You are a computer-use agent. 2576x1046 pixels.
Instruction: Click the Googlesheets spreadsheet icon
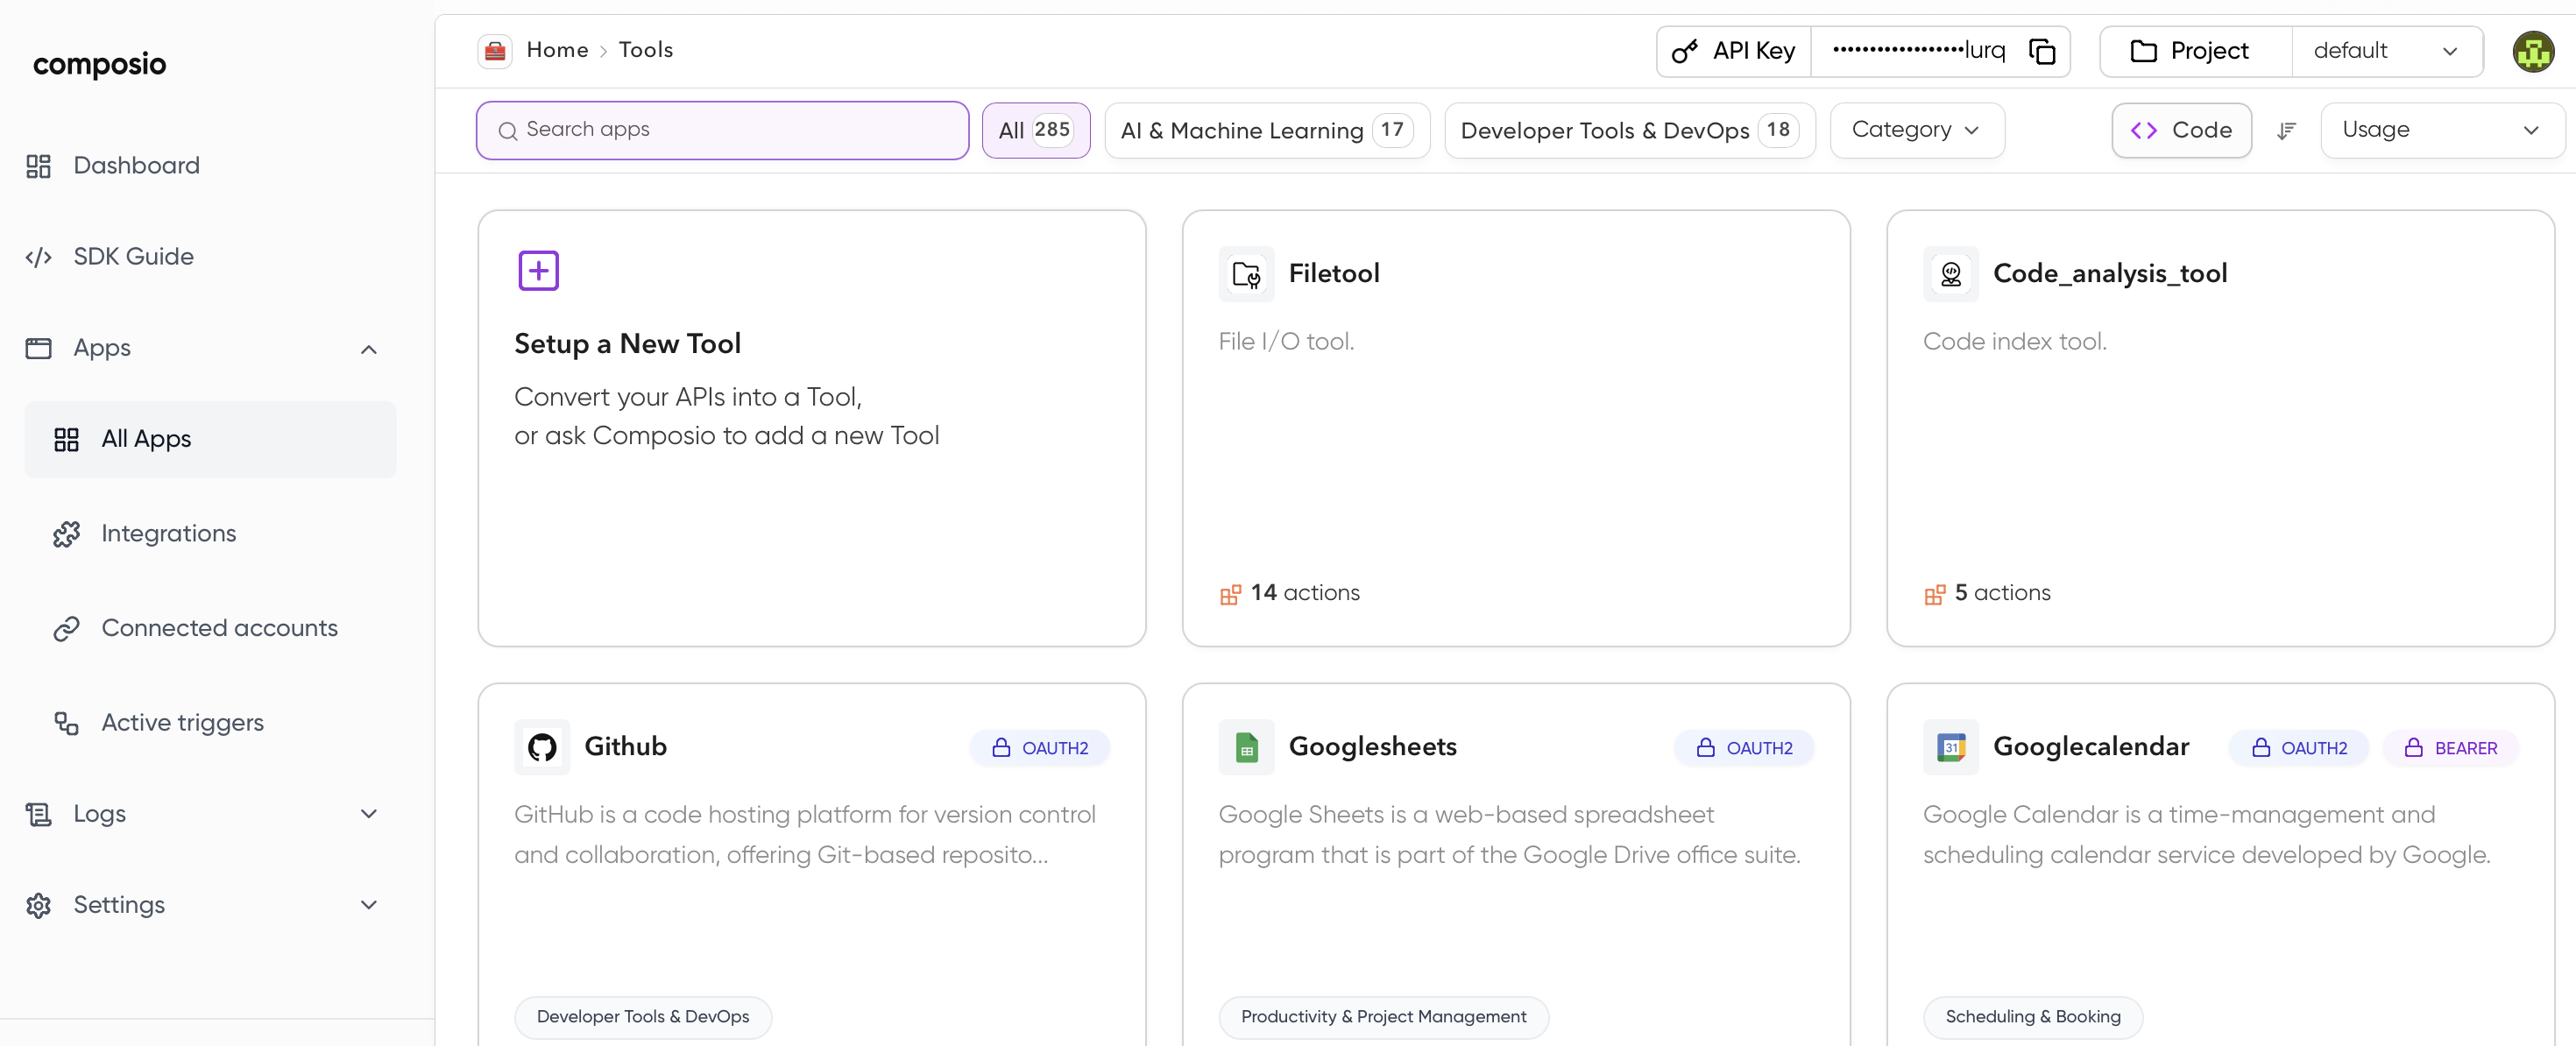[1245, 746]
